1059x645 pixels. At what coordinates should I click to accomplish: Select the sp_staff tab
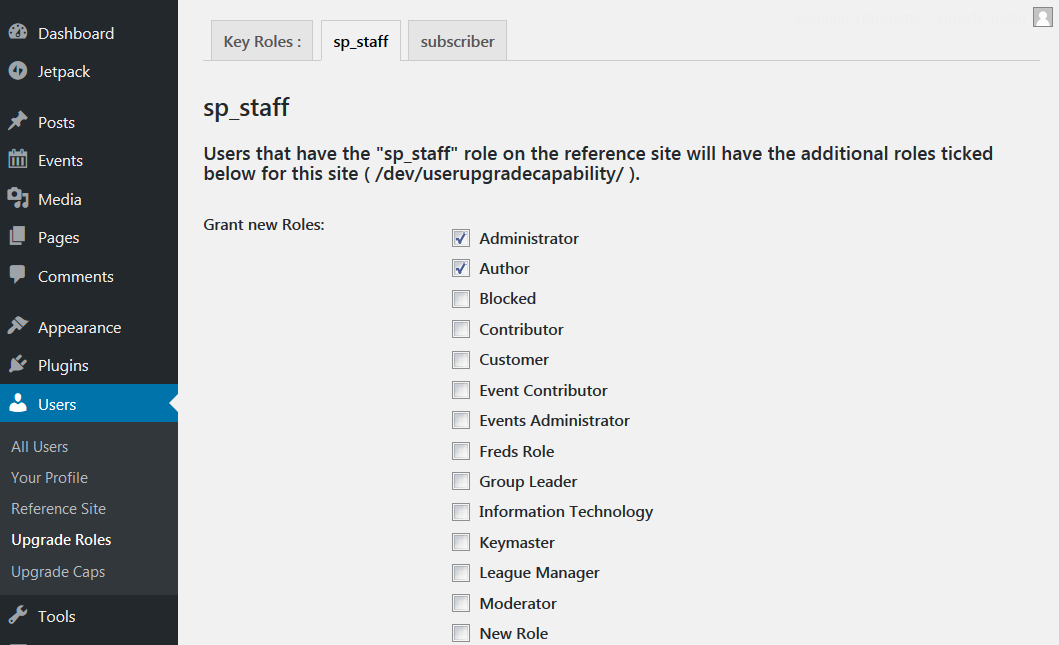click(361, 41)
